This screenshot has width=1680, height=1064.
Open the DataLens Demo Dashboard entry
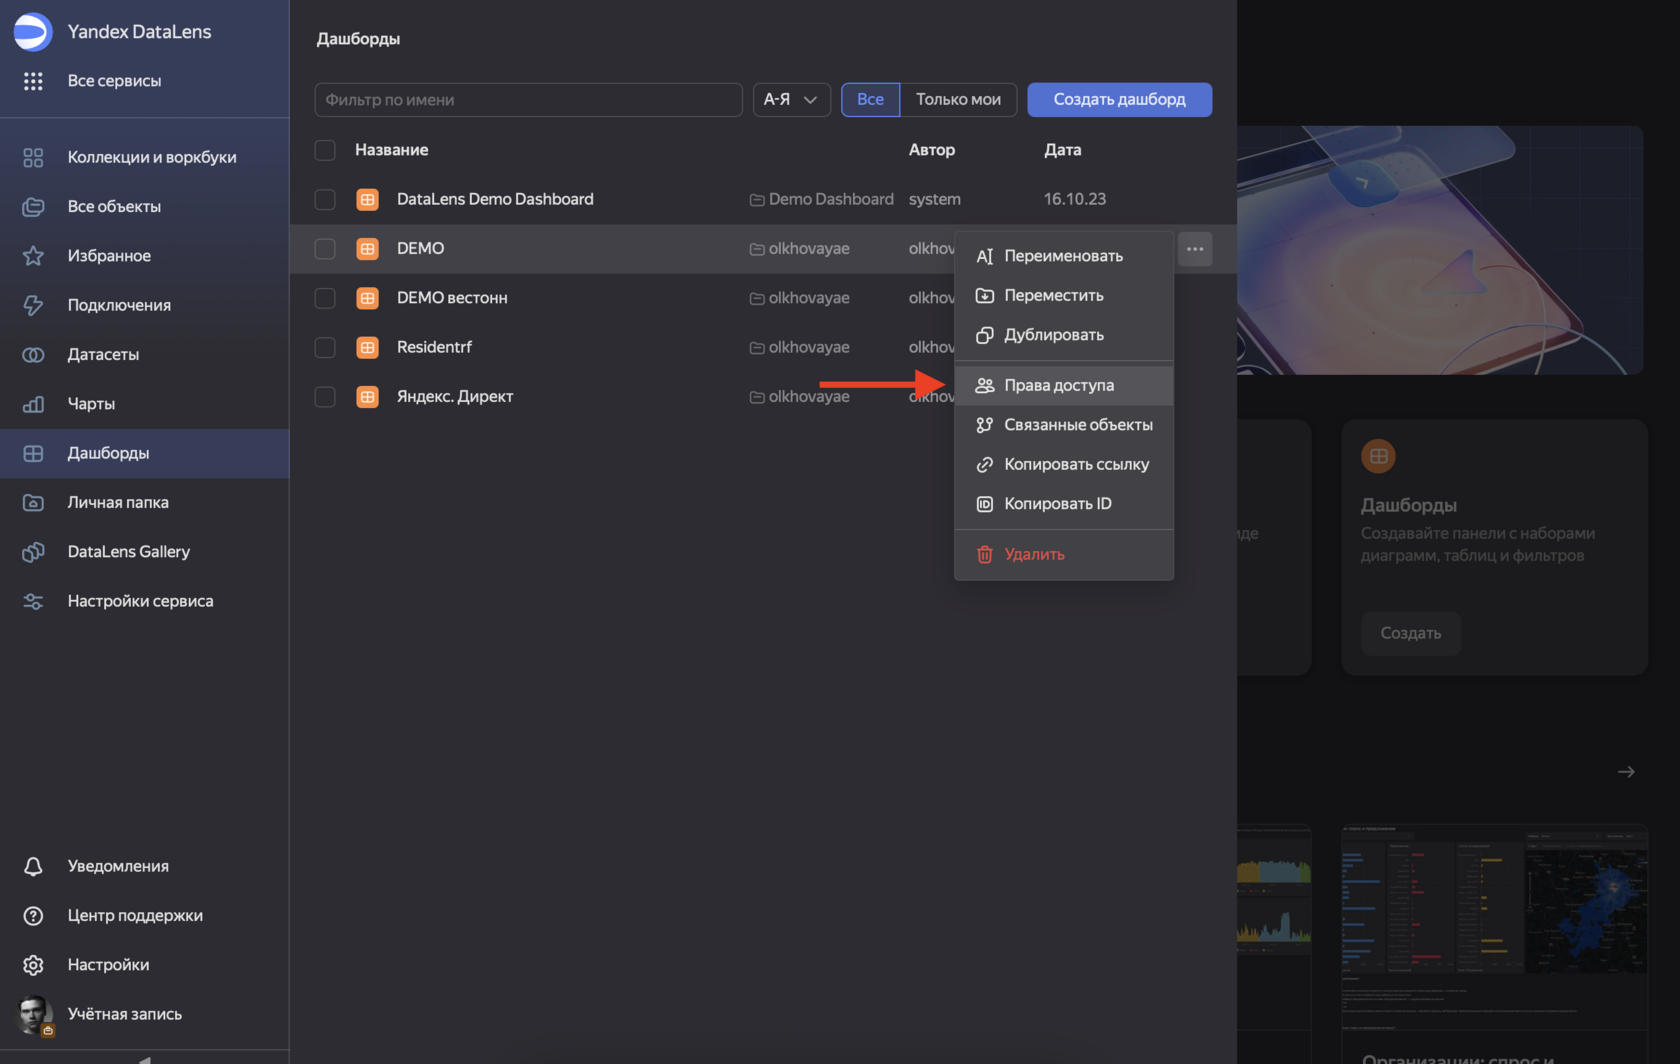tap(495, 199)
